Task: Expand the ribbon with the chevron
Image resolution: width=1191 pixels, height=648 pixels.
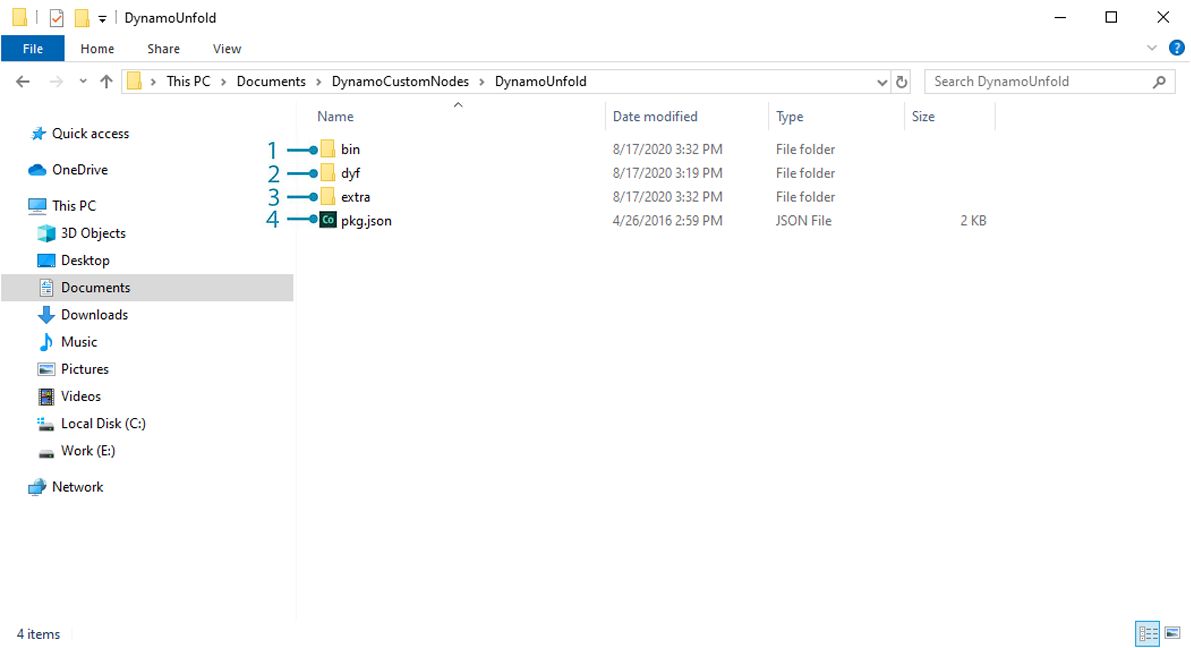Action: (x=1151, y=48)
